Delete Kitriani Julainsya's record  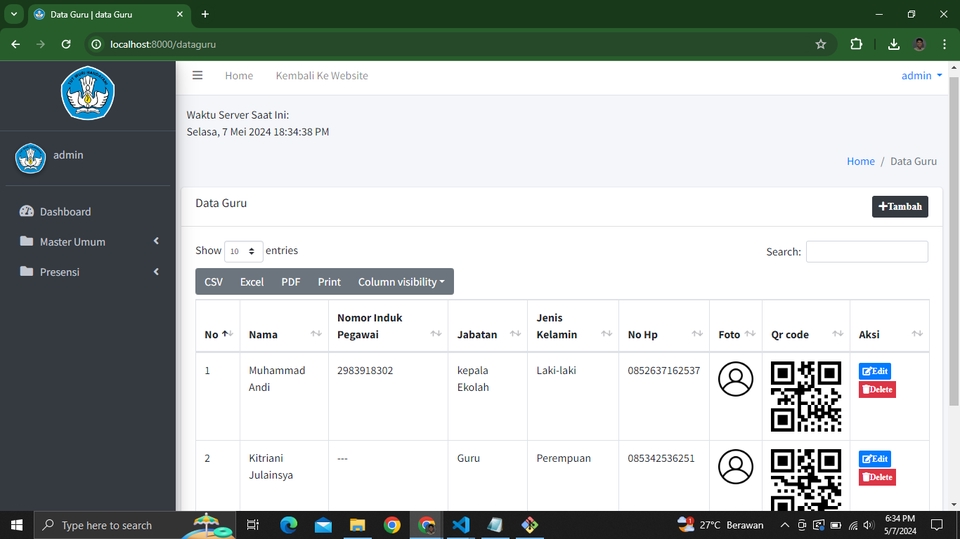click(877, 477)
